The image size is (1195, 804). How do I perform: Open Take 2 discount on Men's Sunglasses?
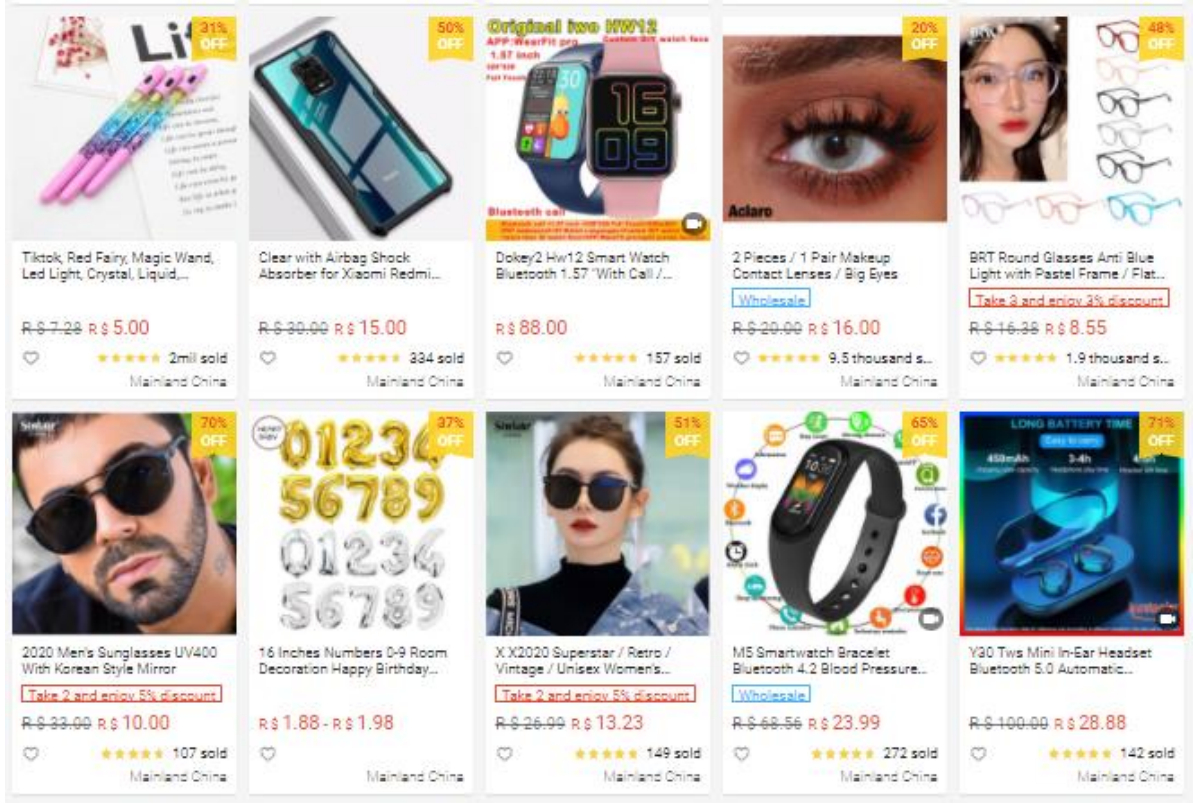[122, 694]
